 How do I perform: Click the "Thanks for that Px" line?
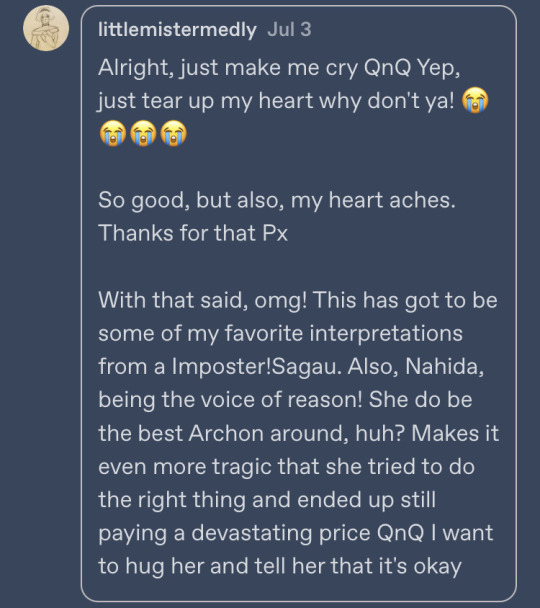click(193, 233)
